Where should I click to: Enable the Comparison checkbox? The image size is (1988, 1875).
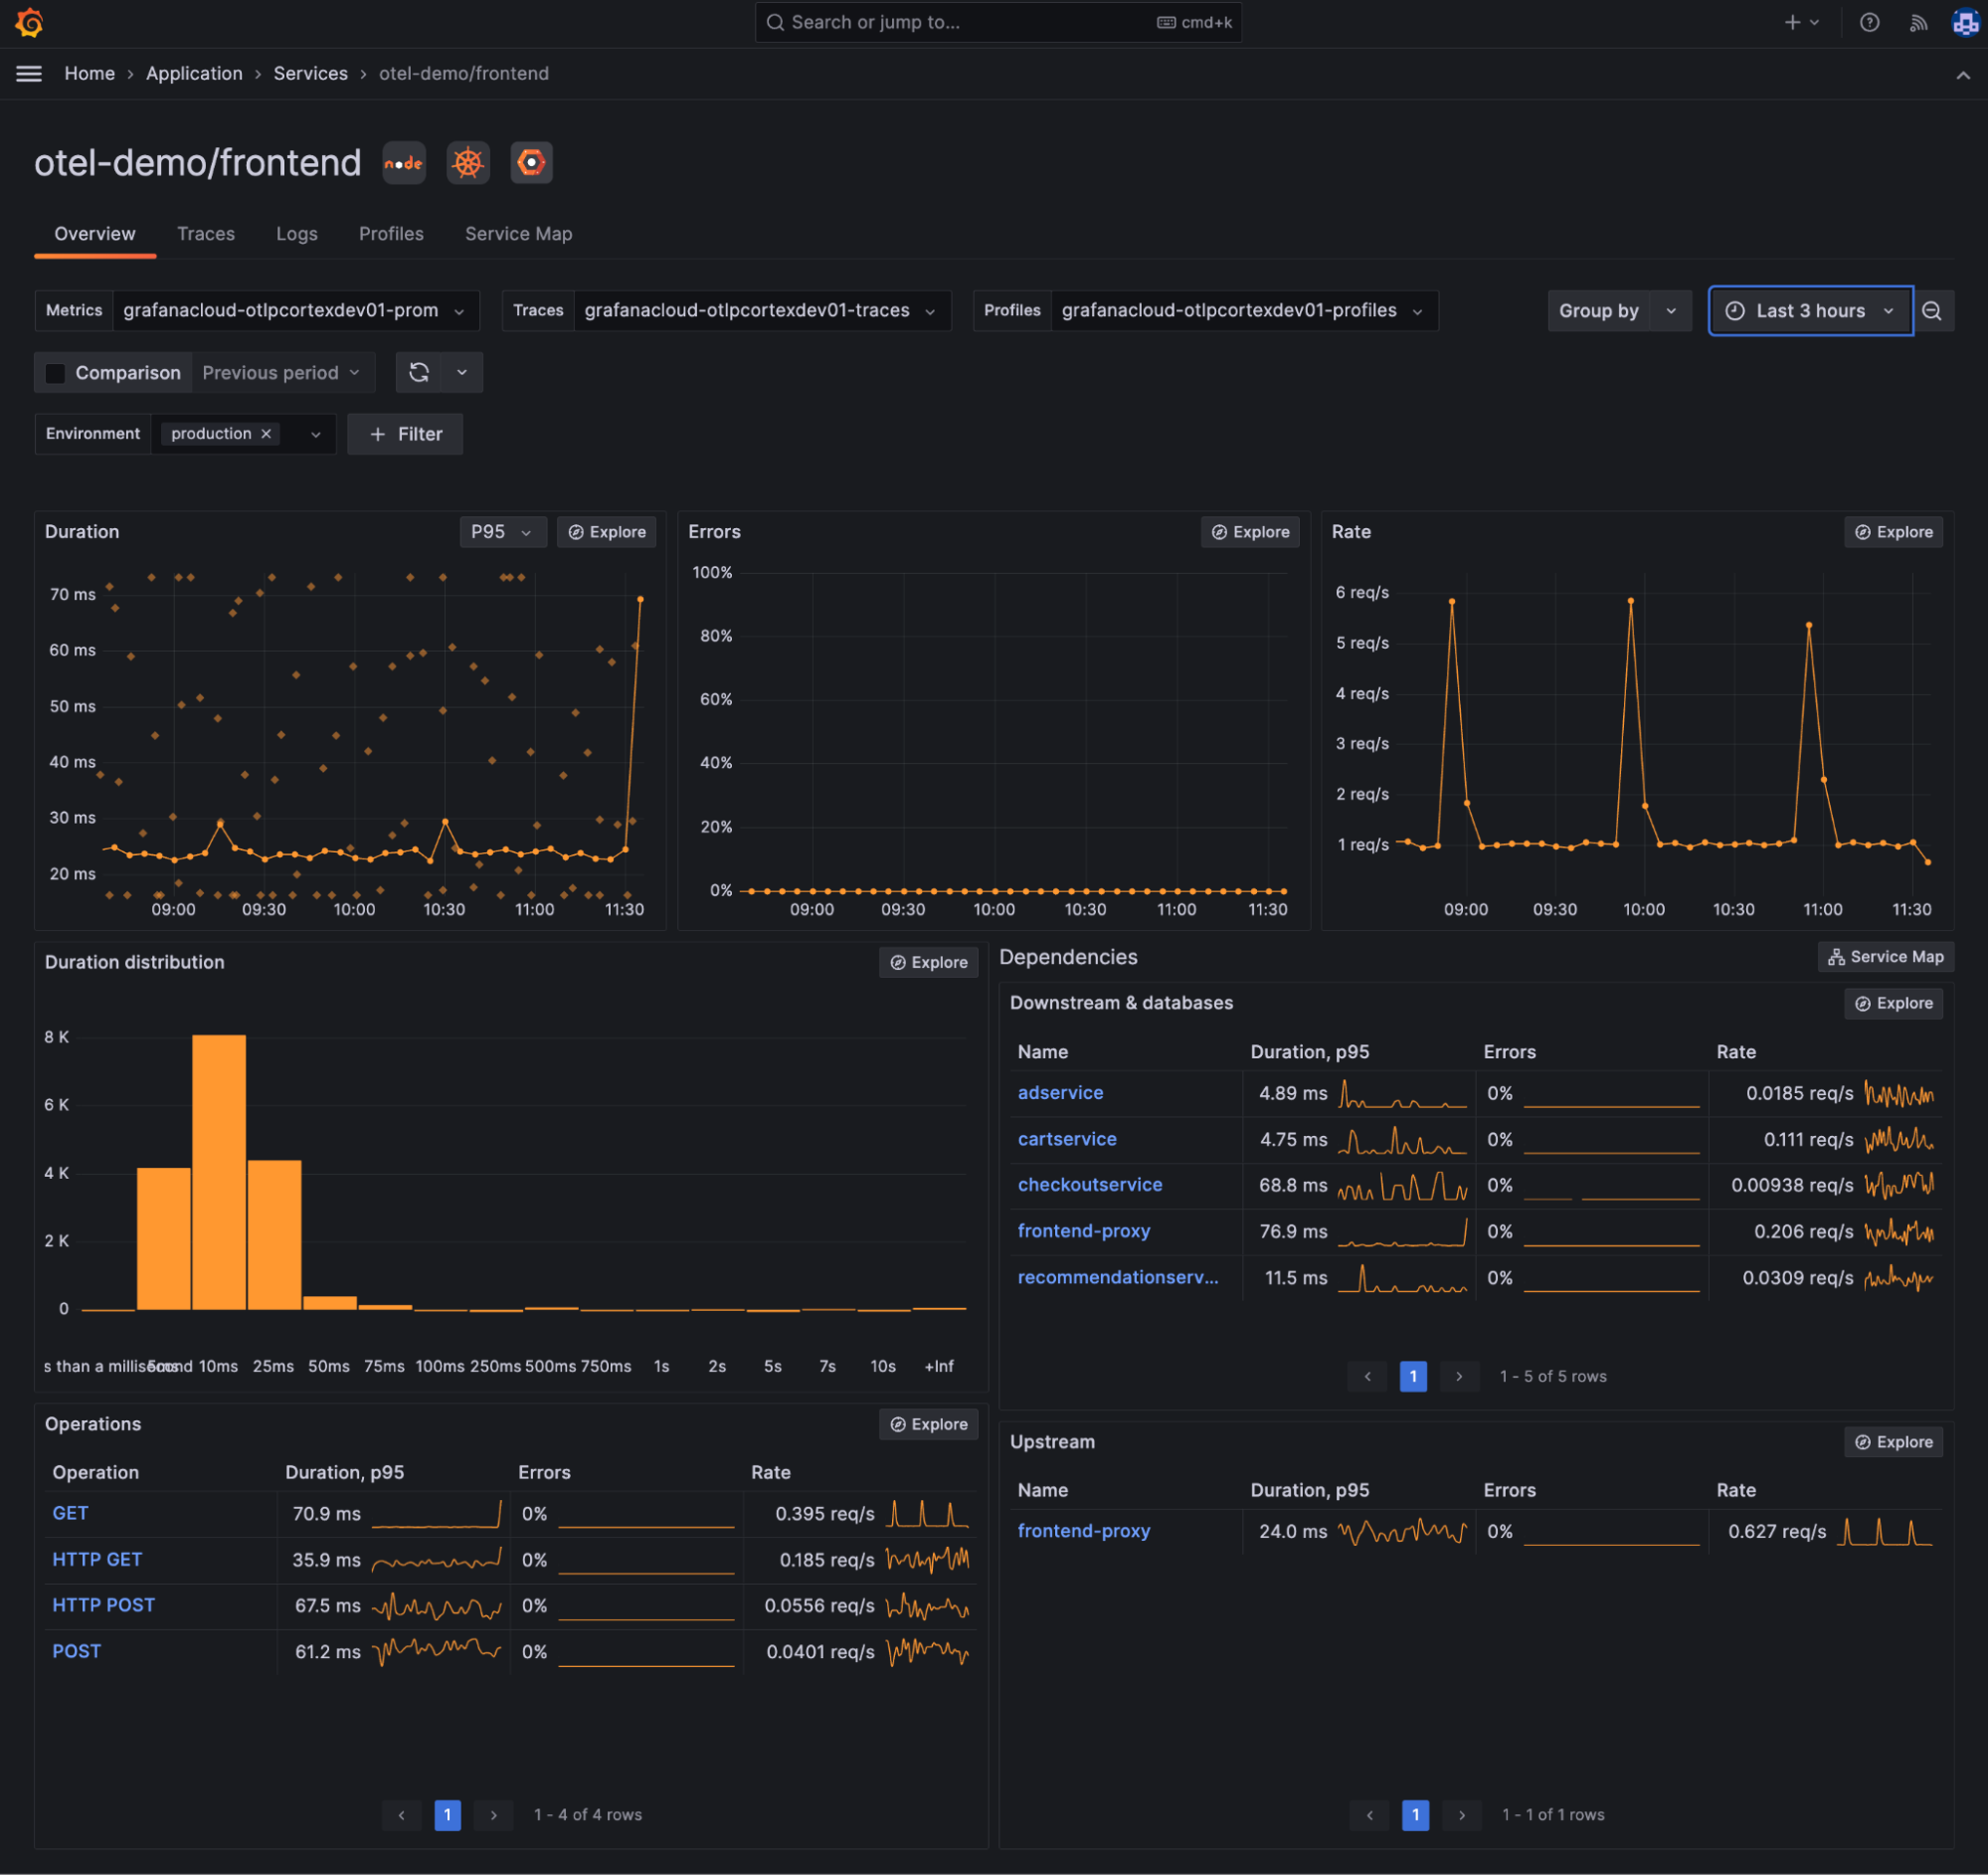click(x=55, y=373)
